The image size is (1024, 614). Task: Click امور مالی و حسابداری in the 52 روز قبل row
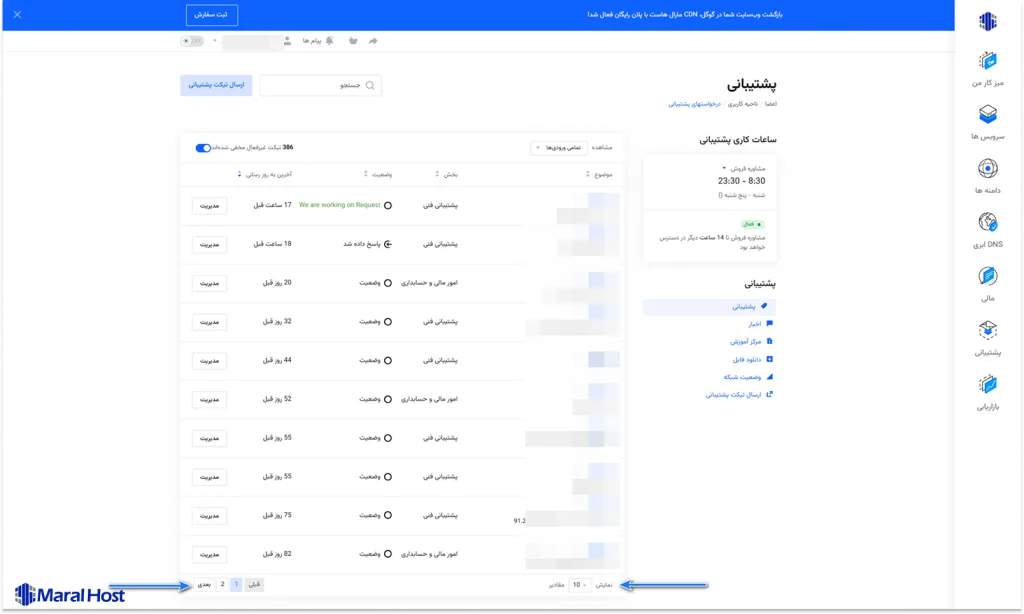click(430, 399)
